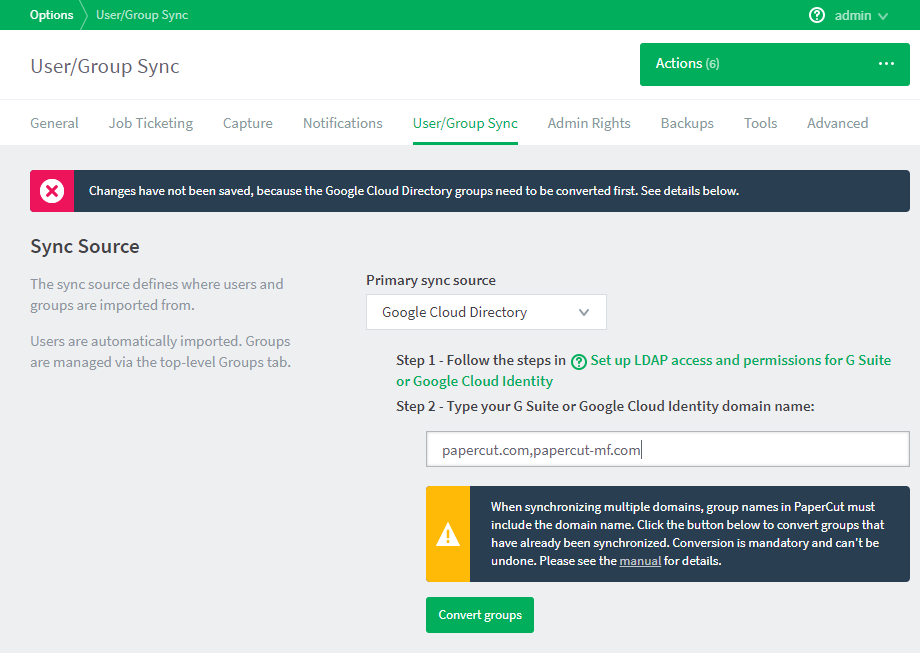Image resolution: width=920 pixels, height=653 pixels.
Task: Switch to the General tab
Action: click(54, 123)
